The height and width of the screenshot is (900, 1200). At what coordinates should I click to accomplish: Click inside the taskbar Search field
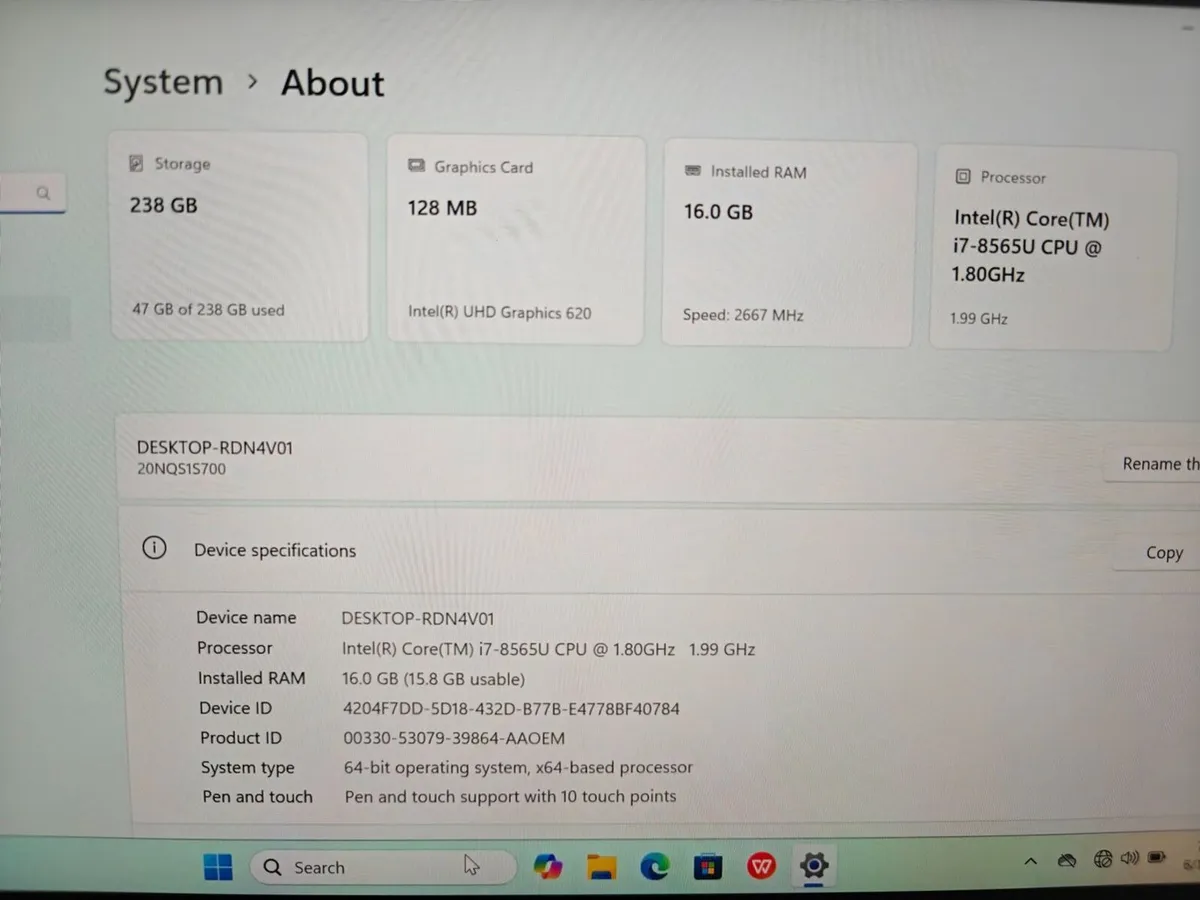380,866
